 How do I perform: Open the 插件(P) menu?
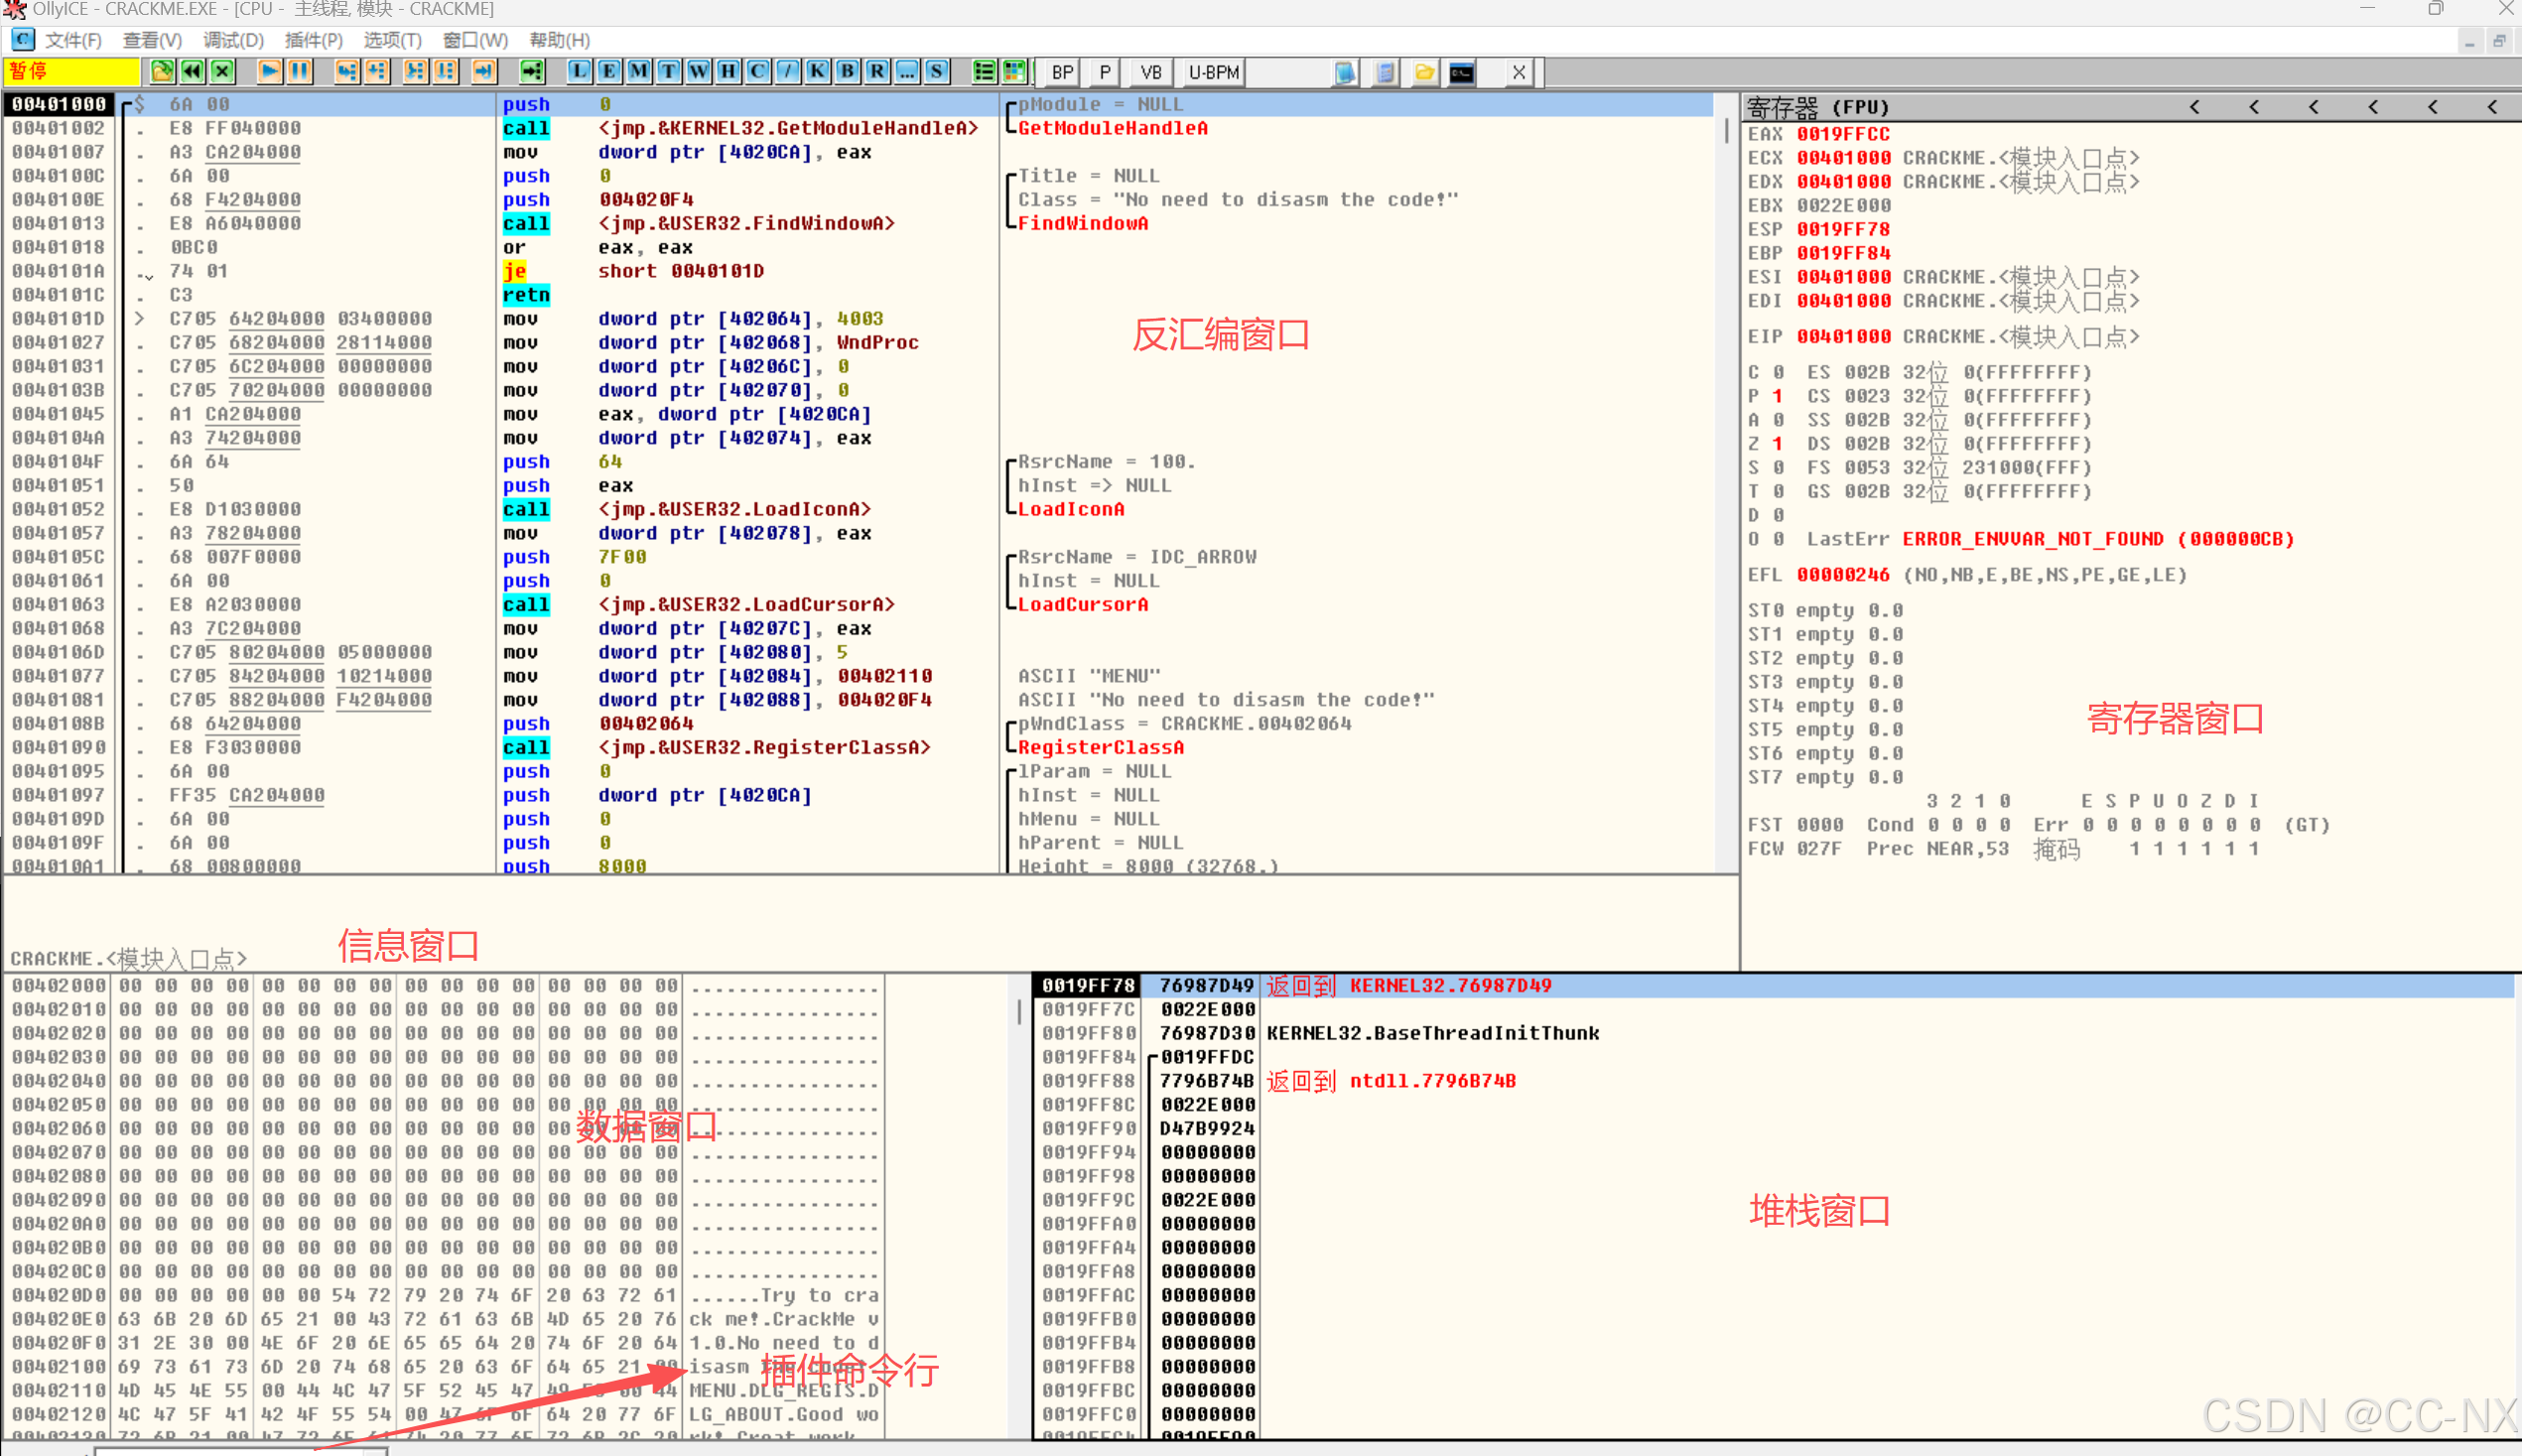[x=313, y=40]
